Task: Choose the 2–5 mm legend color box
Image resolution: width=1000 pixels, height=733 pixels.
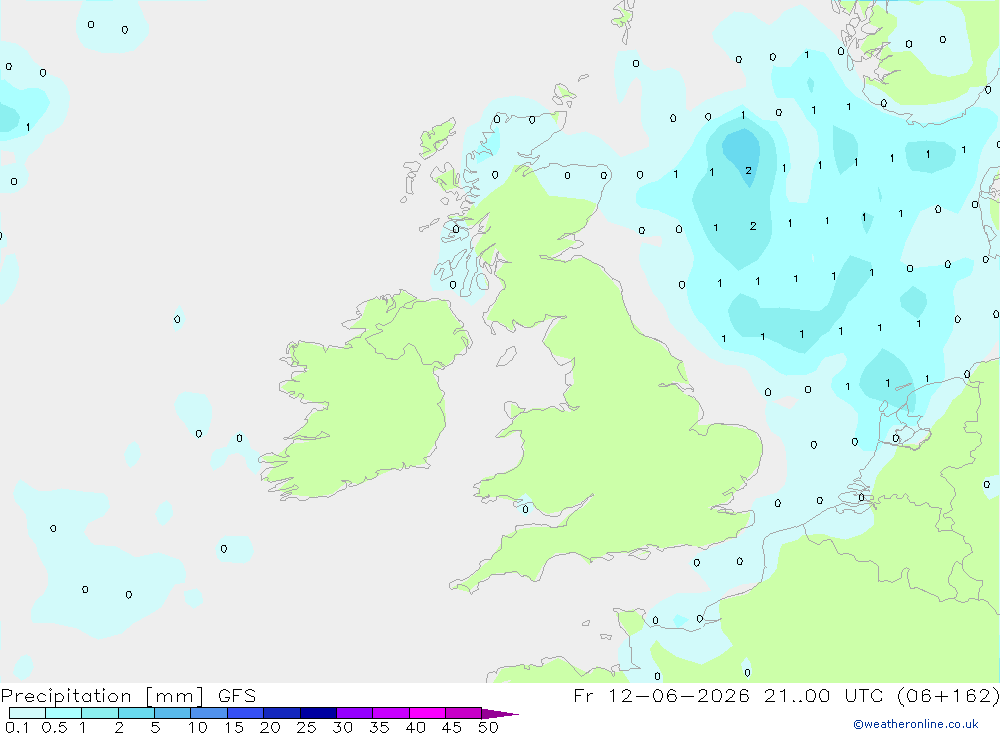Action: [x=136, y=713]
